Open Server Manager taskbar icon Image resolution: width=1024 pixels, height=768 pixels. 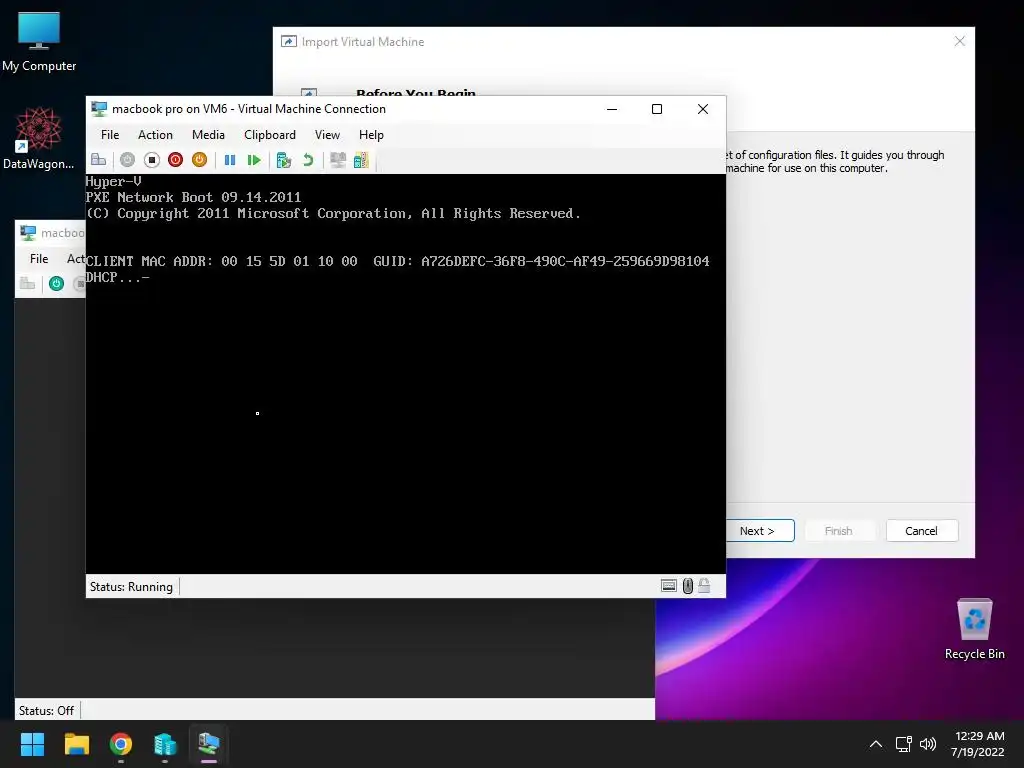pos(165,744)
